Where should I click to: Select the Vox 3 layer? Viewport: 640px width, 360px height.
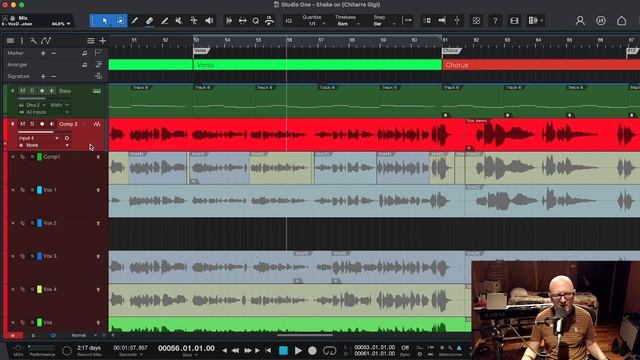click(x=50, y=256)
